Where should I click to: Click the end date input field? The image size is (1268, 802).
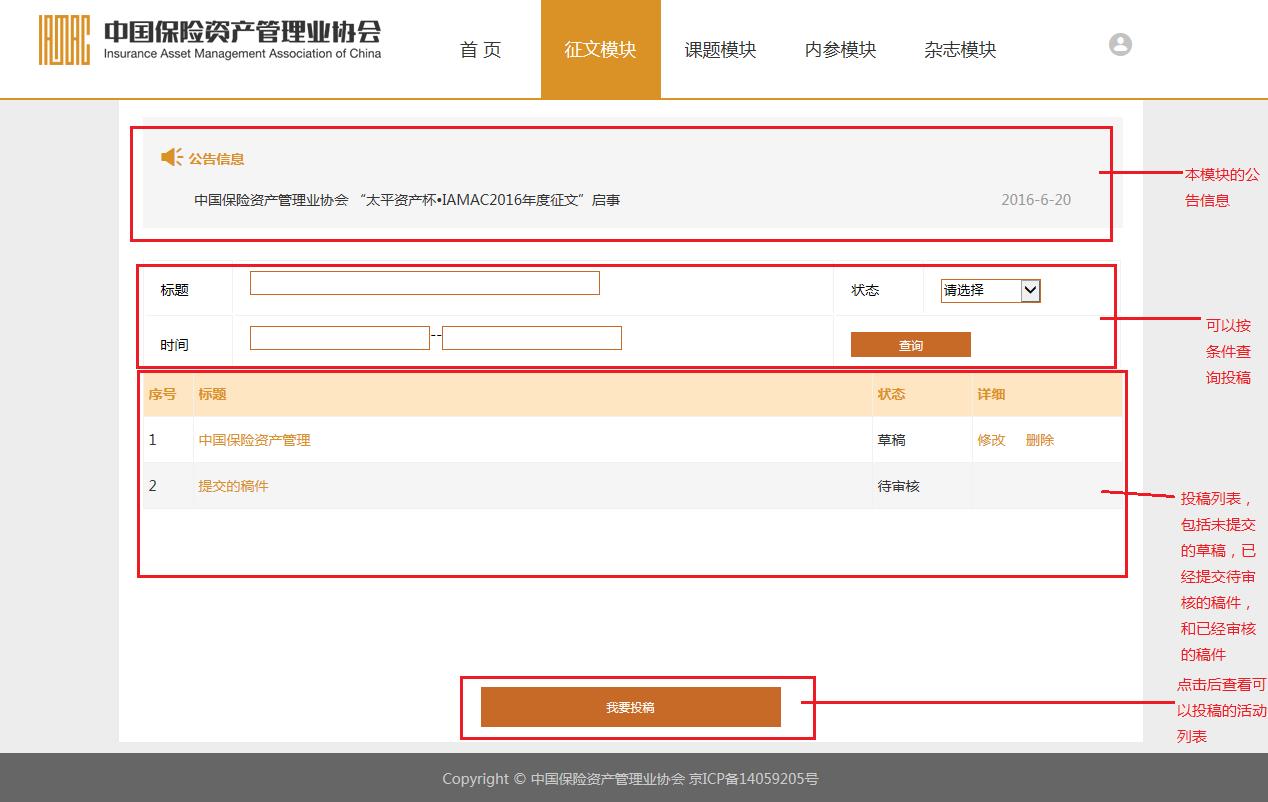coord(531,338)
